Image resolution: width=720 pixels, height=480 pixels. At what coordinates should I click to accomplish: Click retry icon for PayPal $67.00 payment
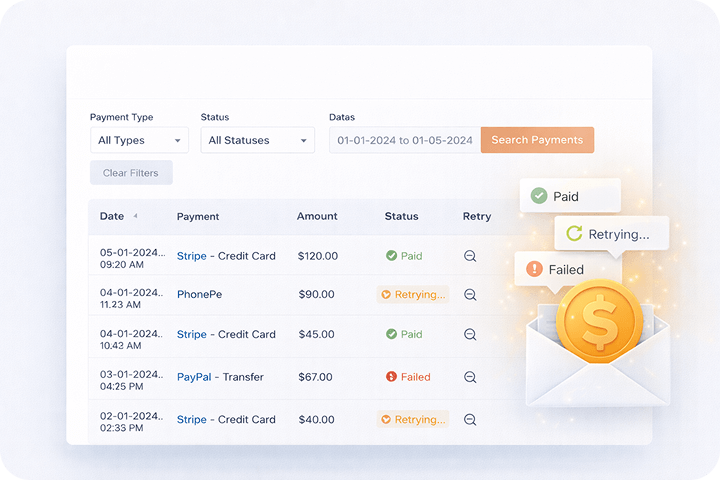pos(470,377)
